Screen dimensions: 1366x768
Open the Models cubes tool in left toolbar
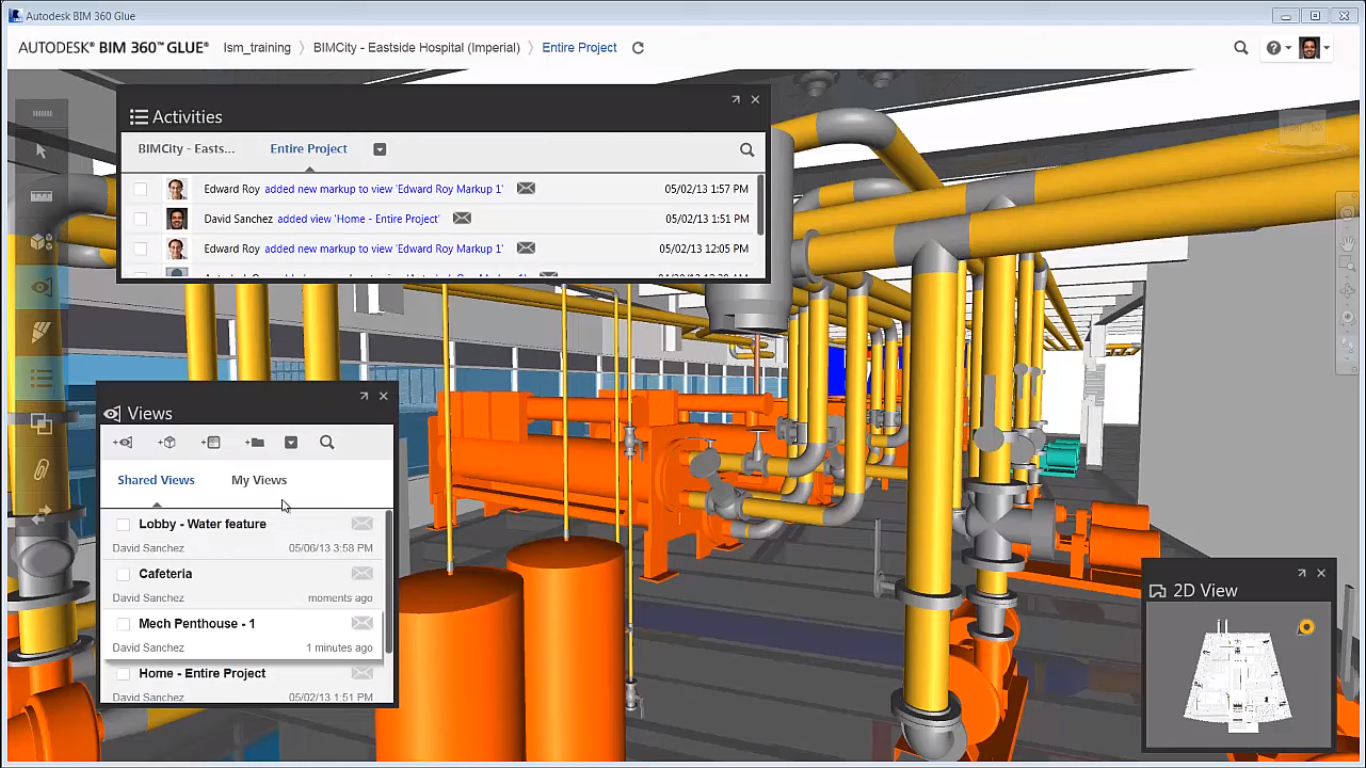click(41, 241)
